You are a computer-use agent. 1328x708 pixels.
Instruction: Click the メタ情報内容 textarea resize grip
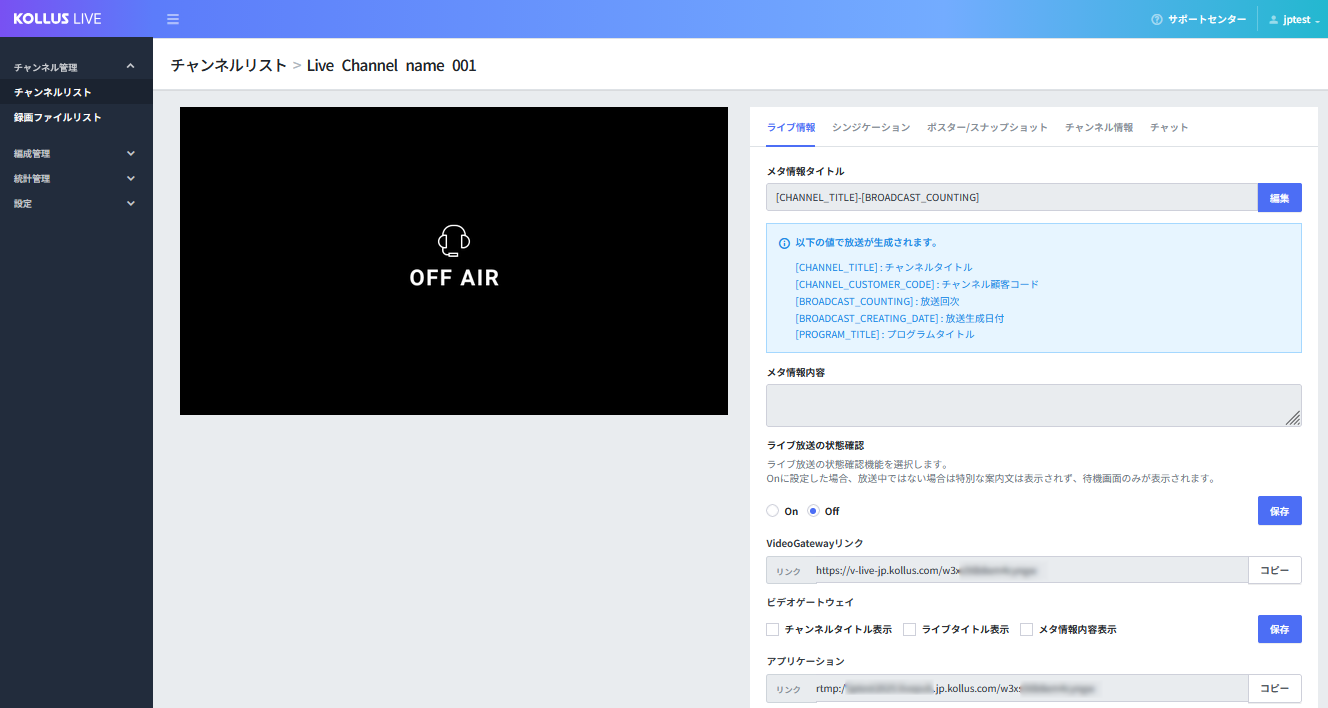click(1293, 419)
